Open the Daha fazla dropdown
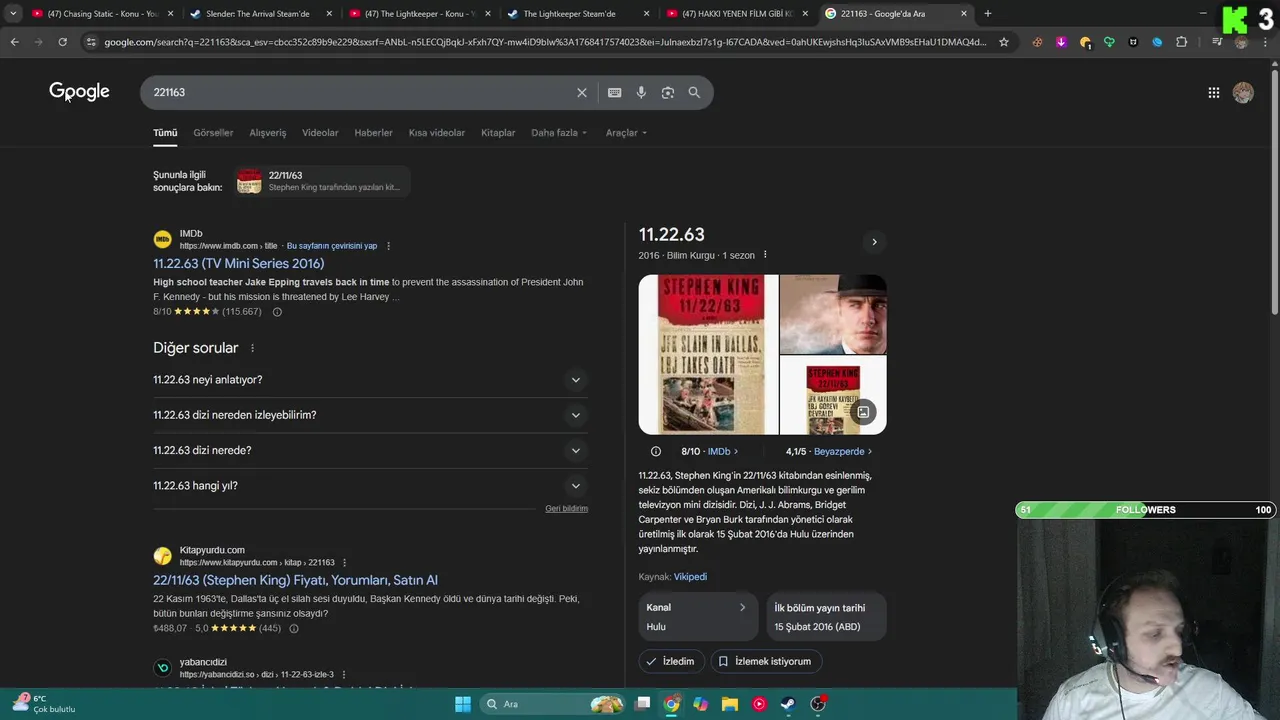The image size is (1280, 720). click(559, 133)
